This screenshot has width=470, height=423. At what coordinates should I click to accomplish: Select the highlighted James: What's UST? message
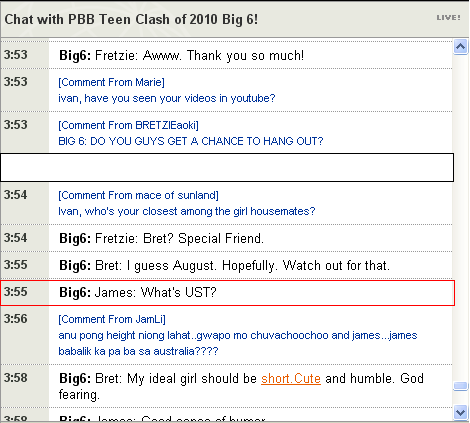(227, 293)
